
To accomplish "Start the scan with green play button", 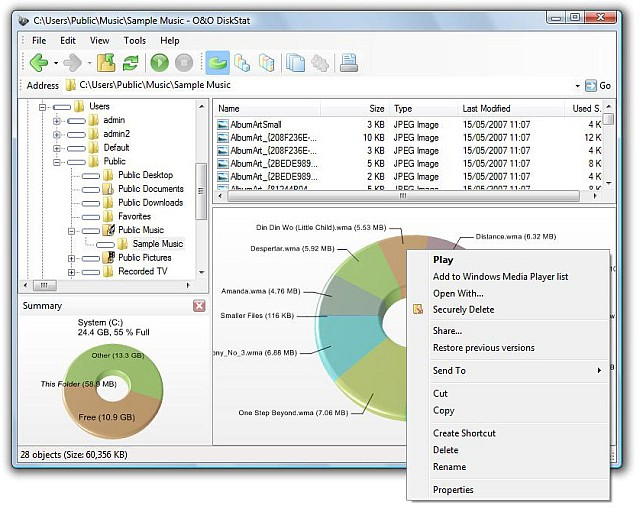I will (159, 63).
